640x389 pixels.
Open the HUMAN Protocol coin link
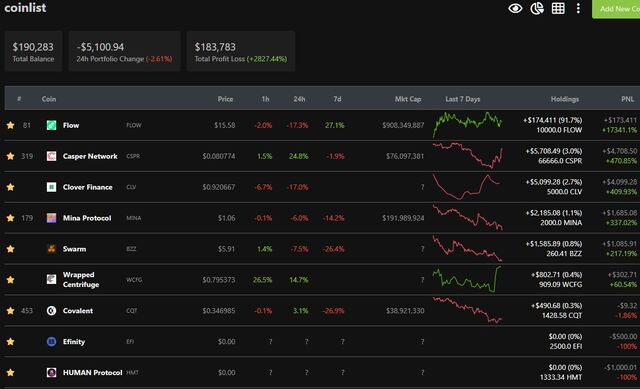[x=93, y=373]
